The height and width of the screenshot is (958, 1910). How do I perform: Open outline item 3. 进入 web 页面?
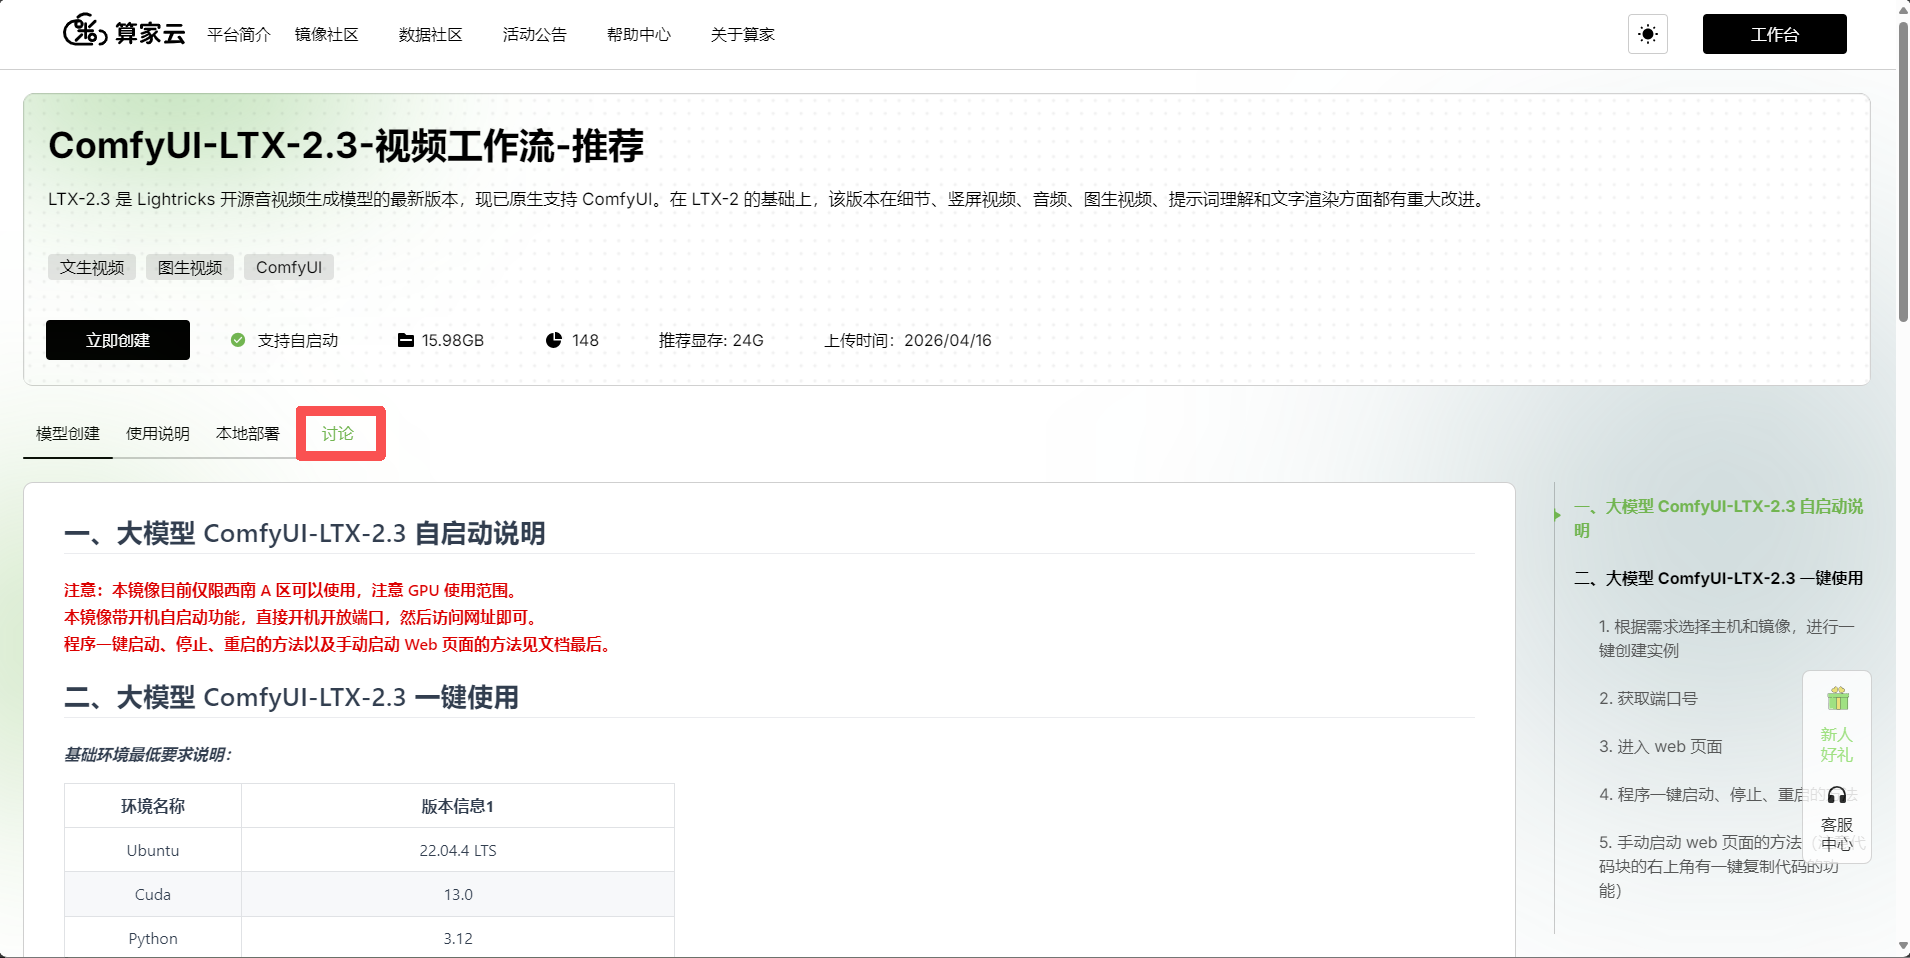pos(1660,746)
